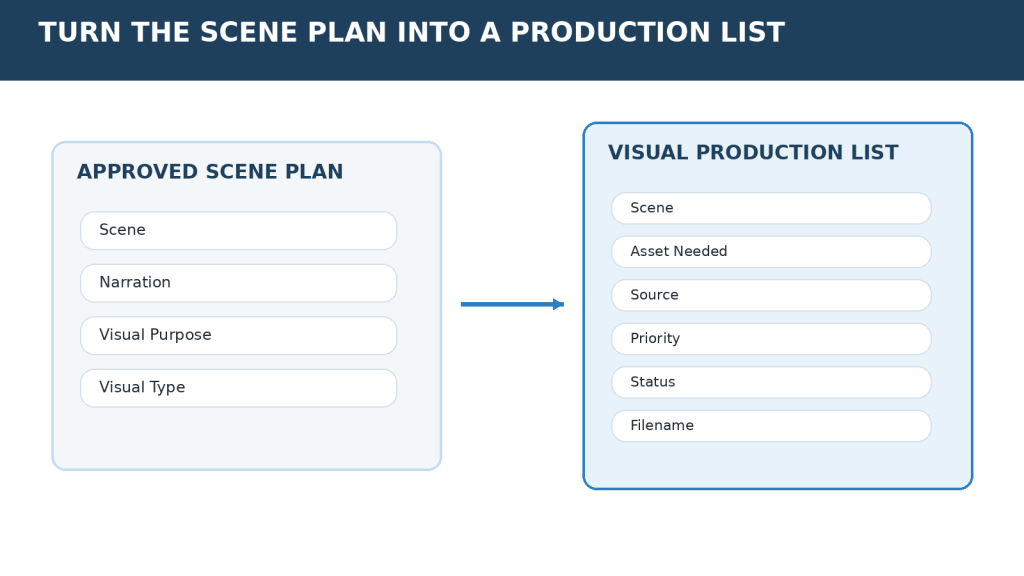Click the white background below both panels
The width and height of the screenshot is (1024, 576).
[x=512, y=532]
